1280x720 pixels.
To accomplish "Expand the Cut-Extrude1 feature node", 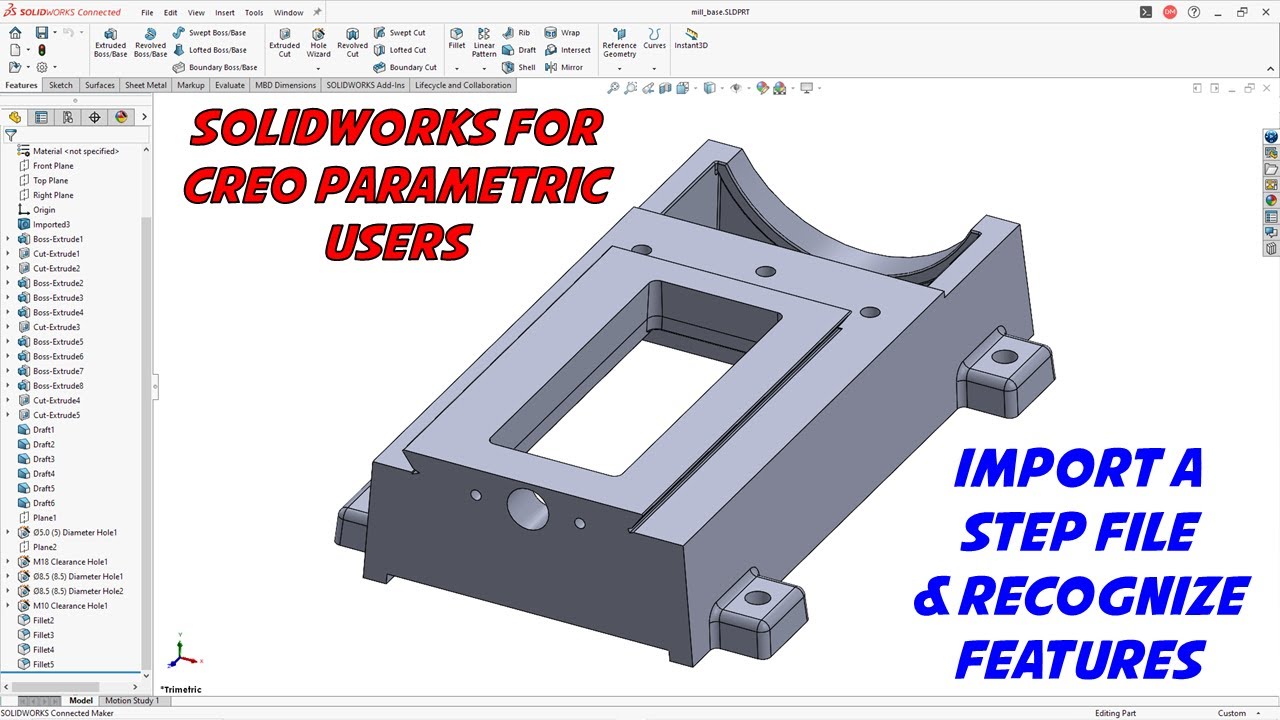I will coord(8,254).
